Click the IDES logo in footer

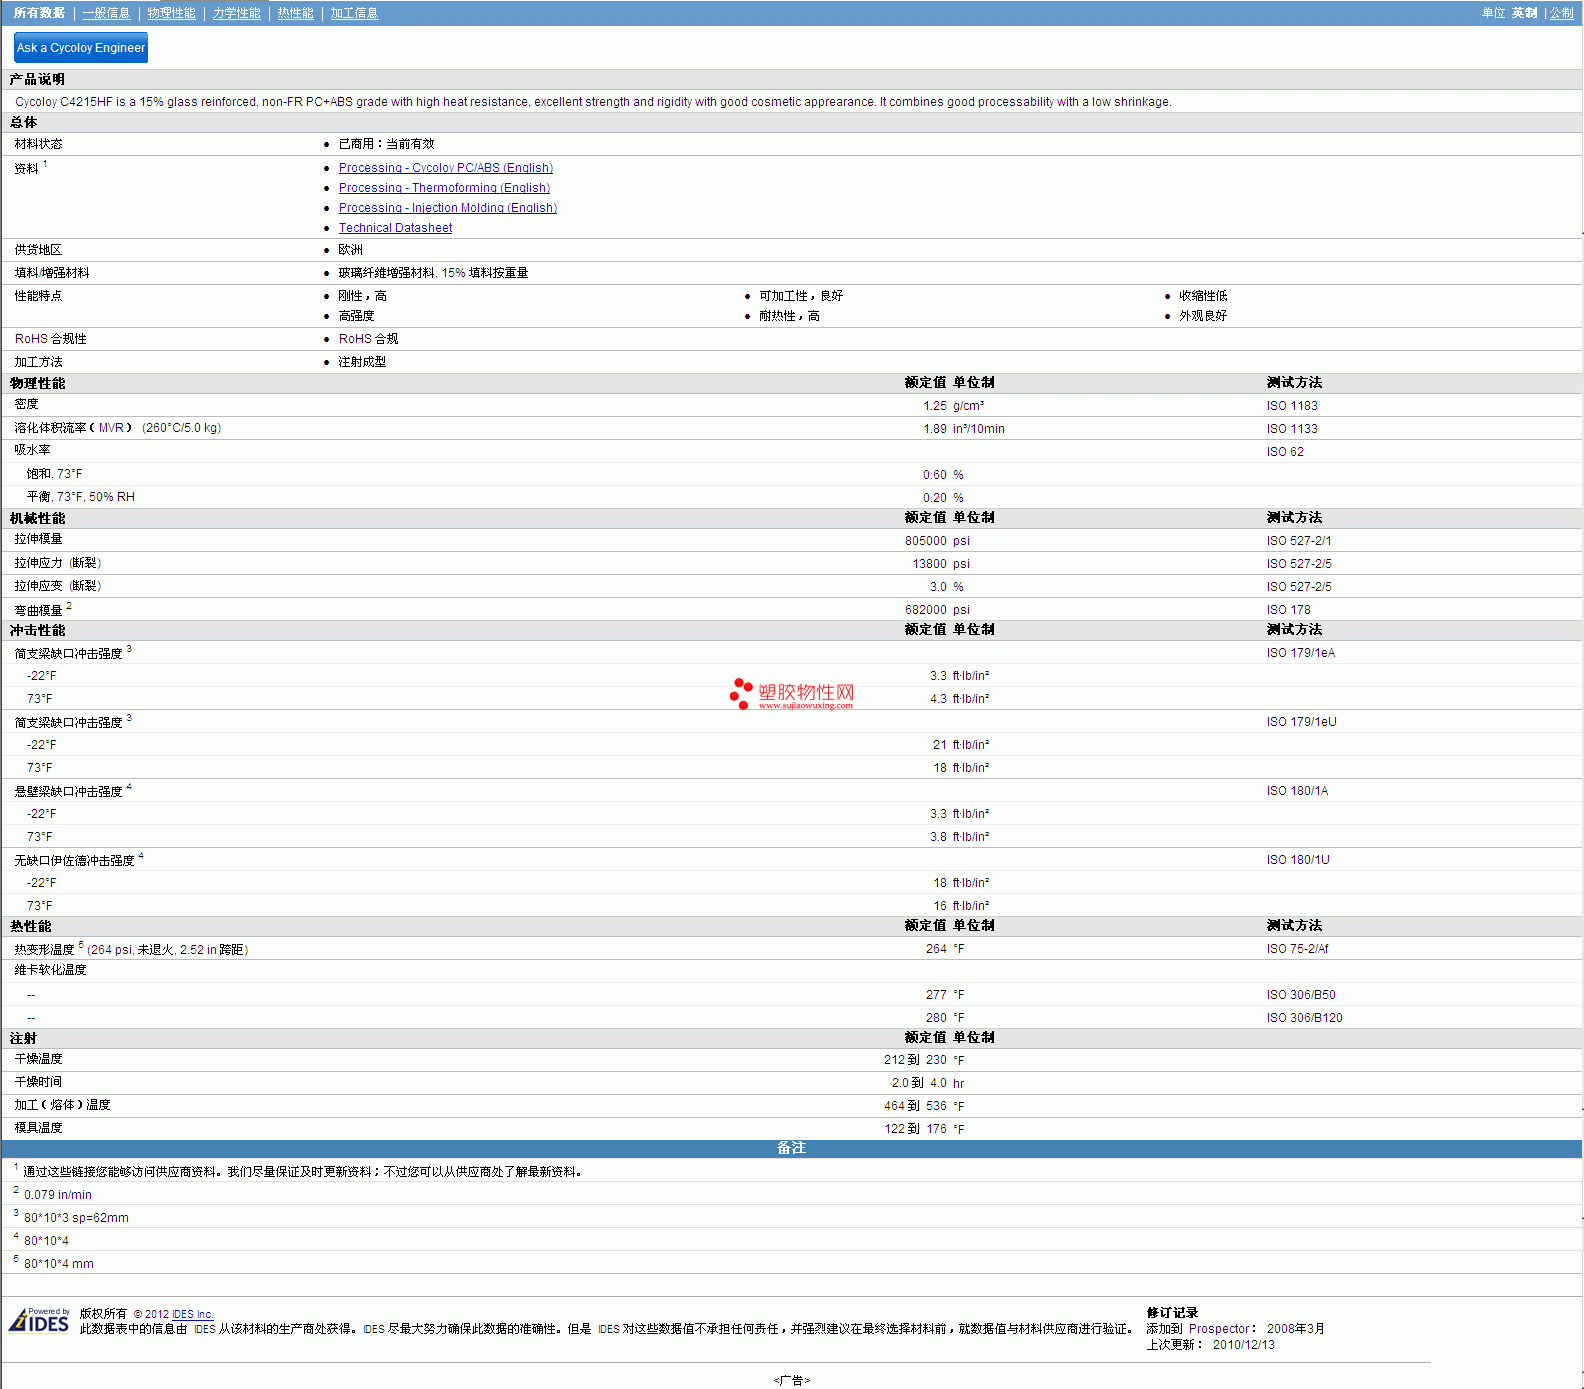[39, 1321]
